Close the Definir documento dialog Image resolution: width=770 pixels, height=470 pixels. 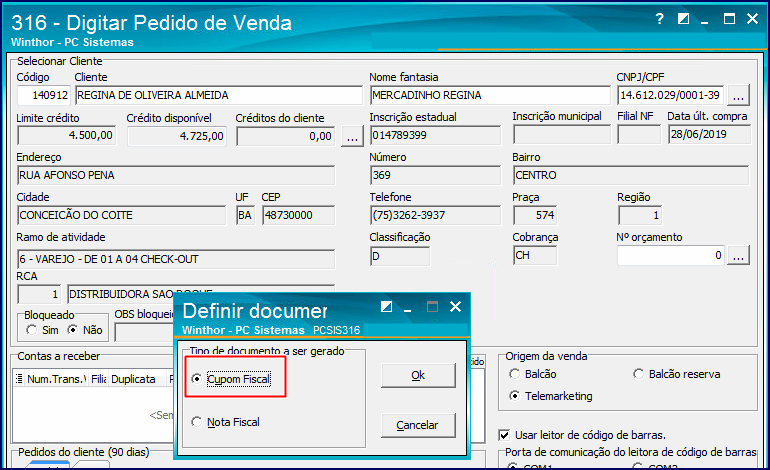coord(456,307)
